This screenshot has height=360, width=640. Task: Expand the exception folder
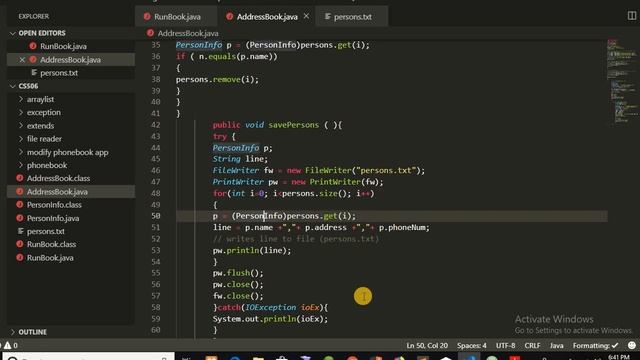tap(21, 112)
